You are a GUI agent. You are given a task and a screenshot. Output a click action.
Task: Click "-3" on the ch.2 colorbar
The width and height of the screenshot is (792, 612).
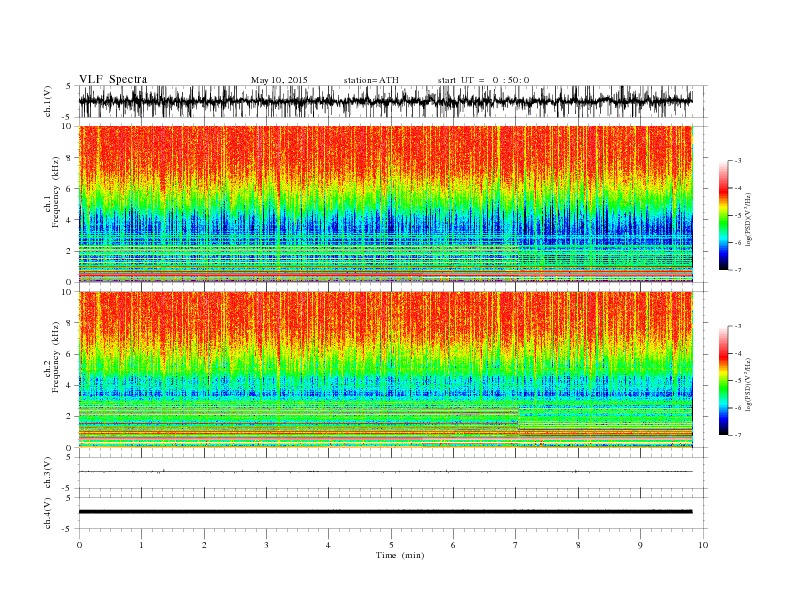tap(738, 326)
